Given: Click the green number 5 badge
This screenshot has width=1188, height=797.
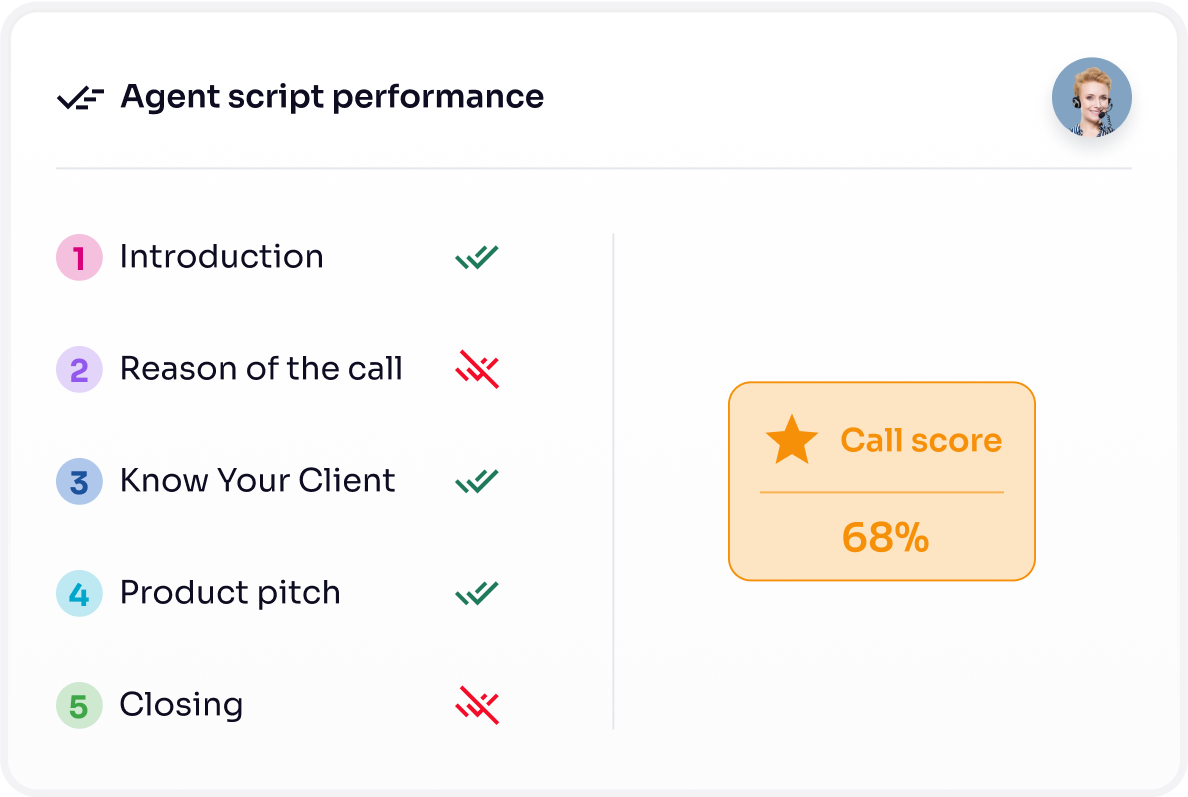Looking at the screenshot, I should pos(79,705).
